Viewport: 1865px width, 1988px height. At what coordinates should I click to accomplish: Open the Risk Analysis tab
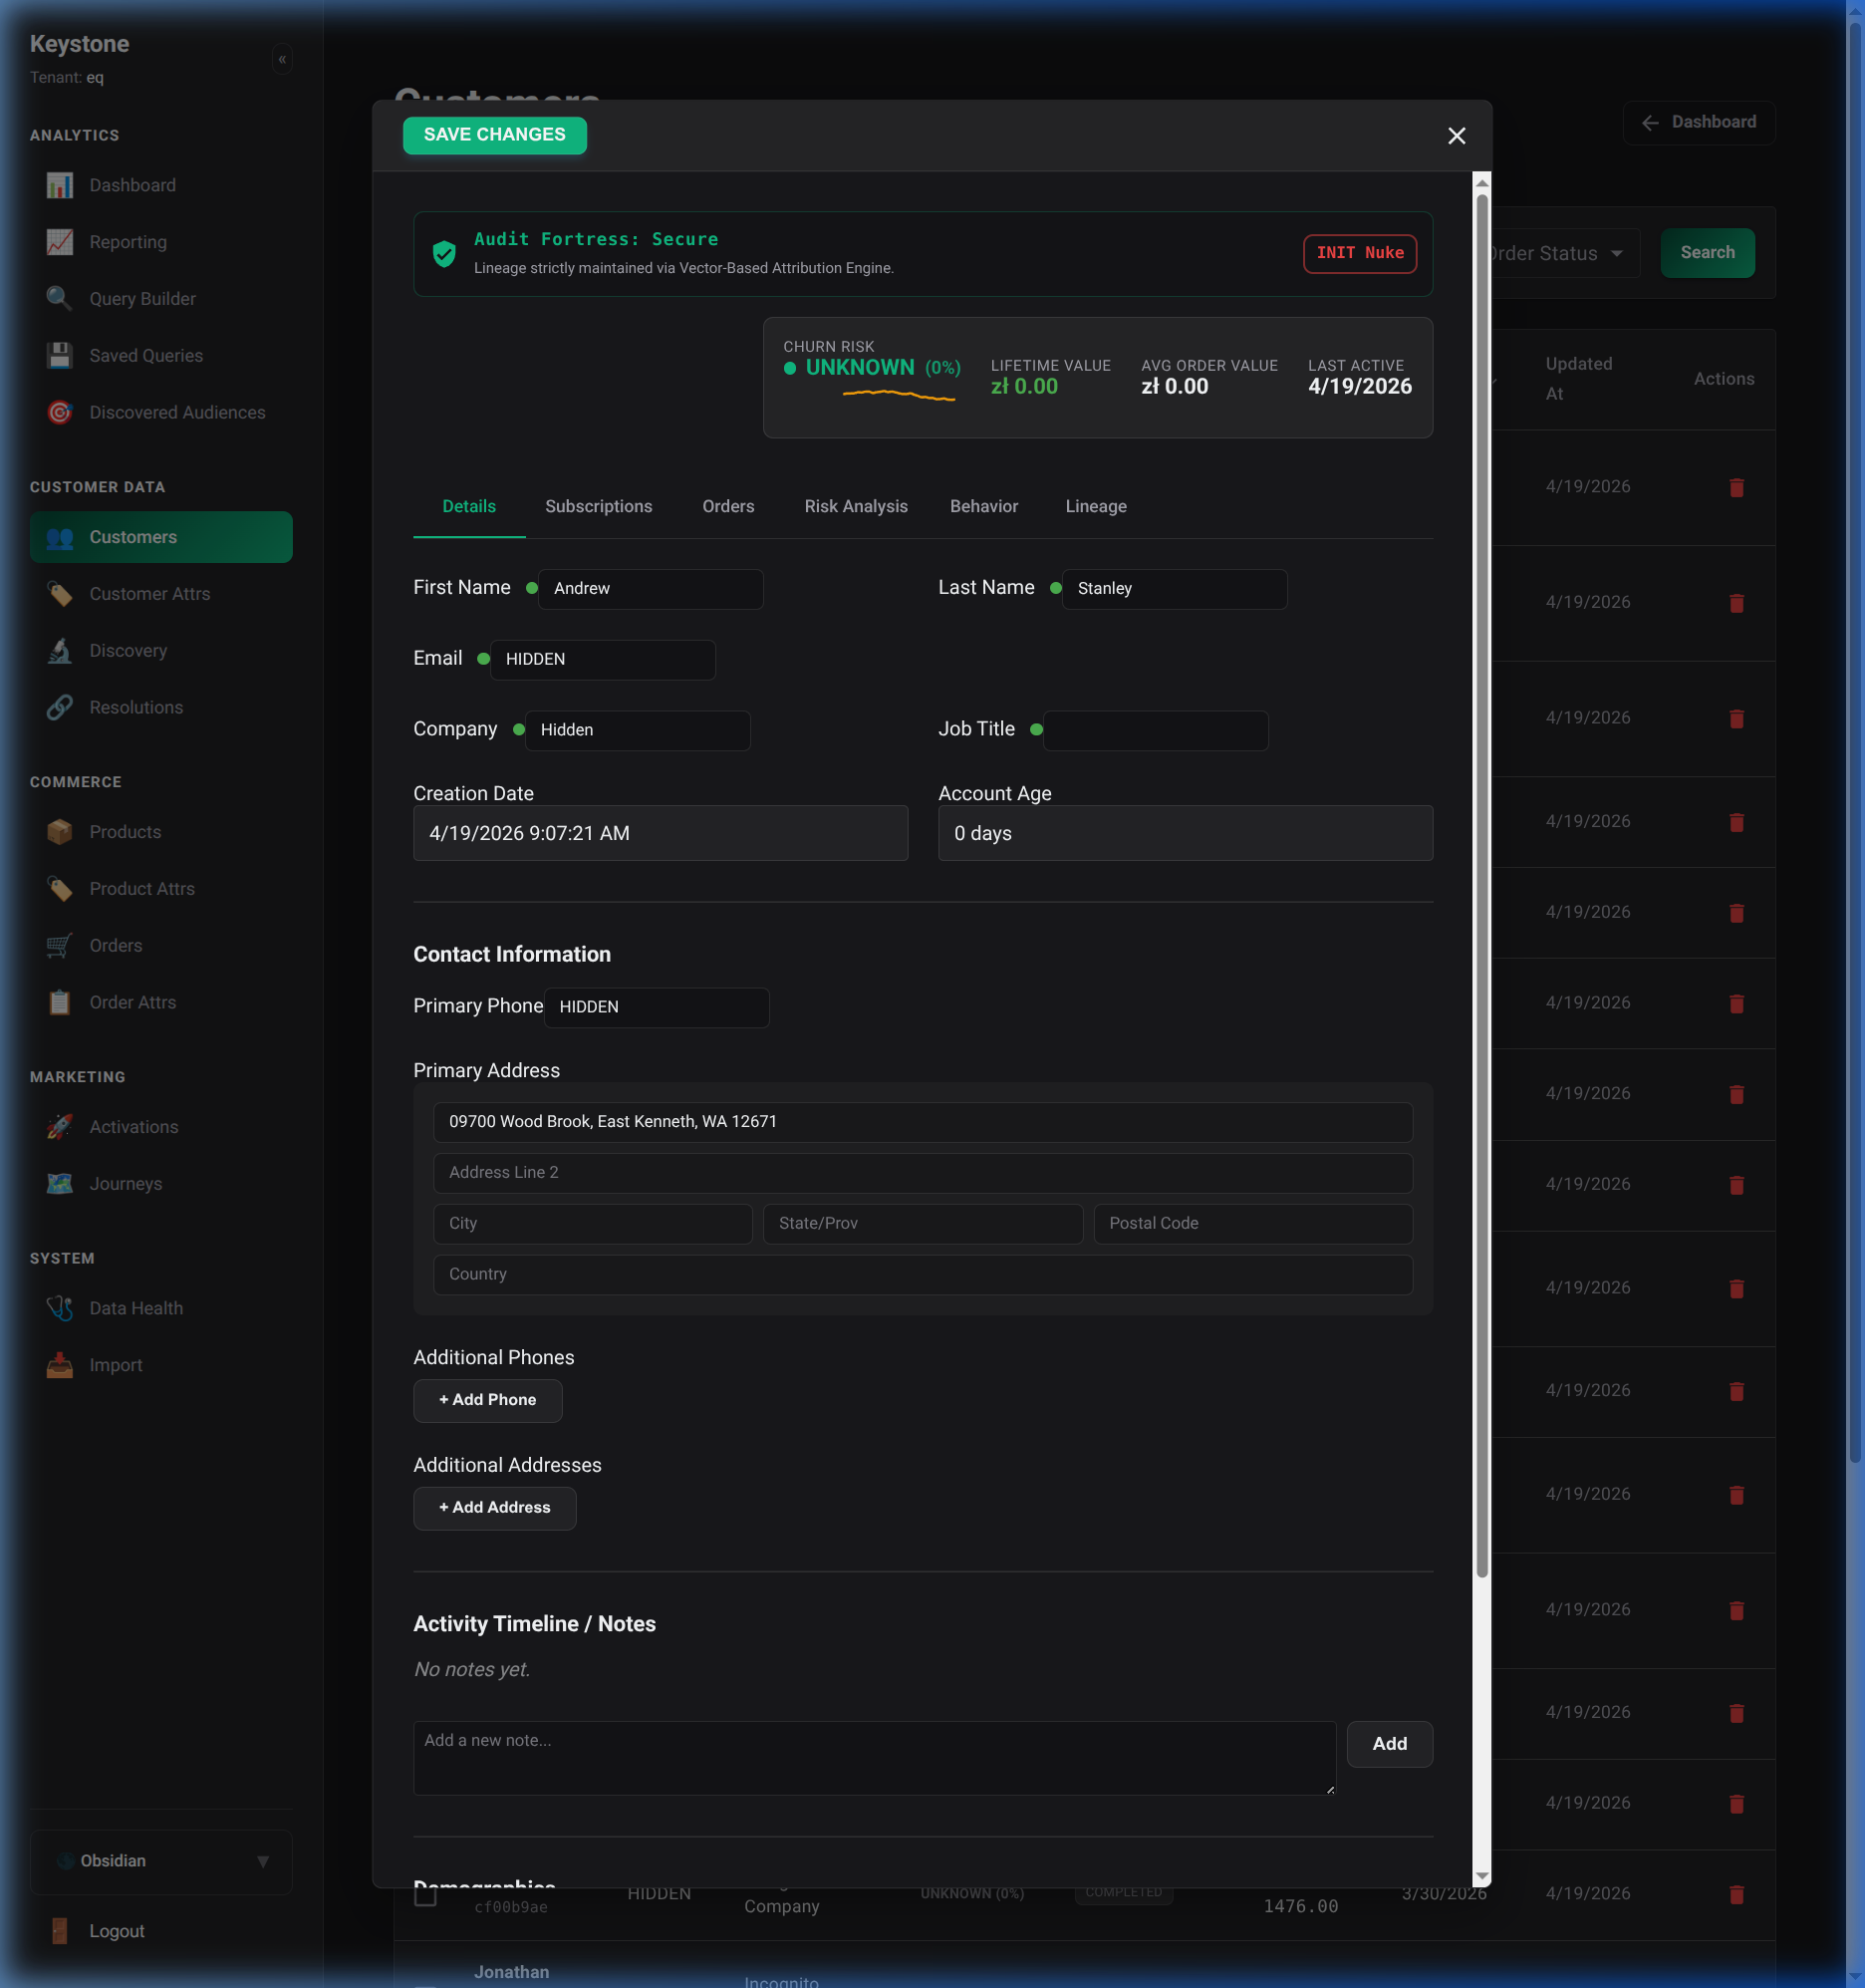856,506
